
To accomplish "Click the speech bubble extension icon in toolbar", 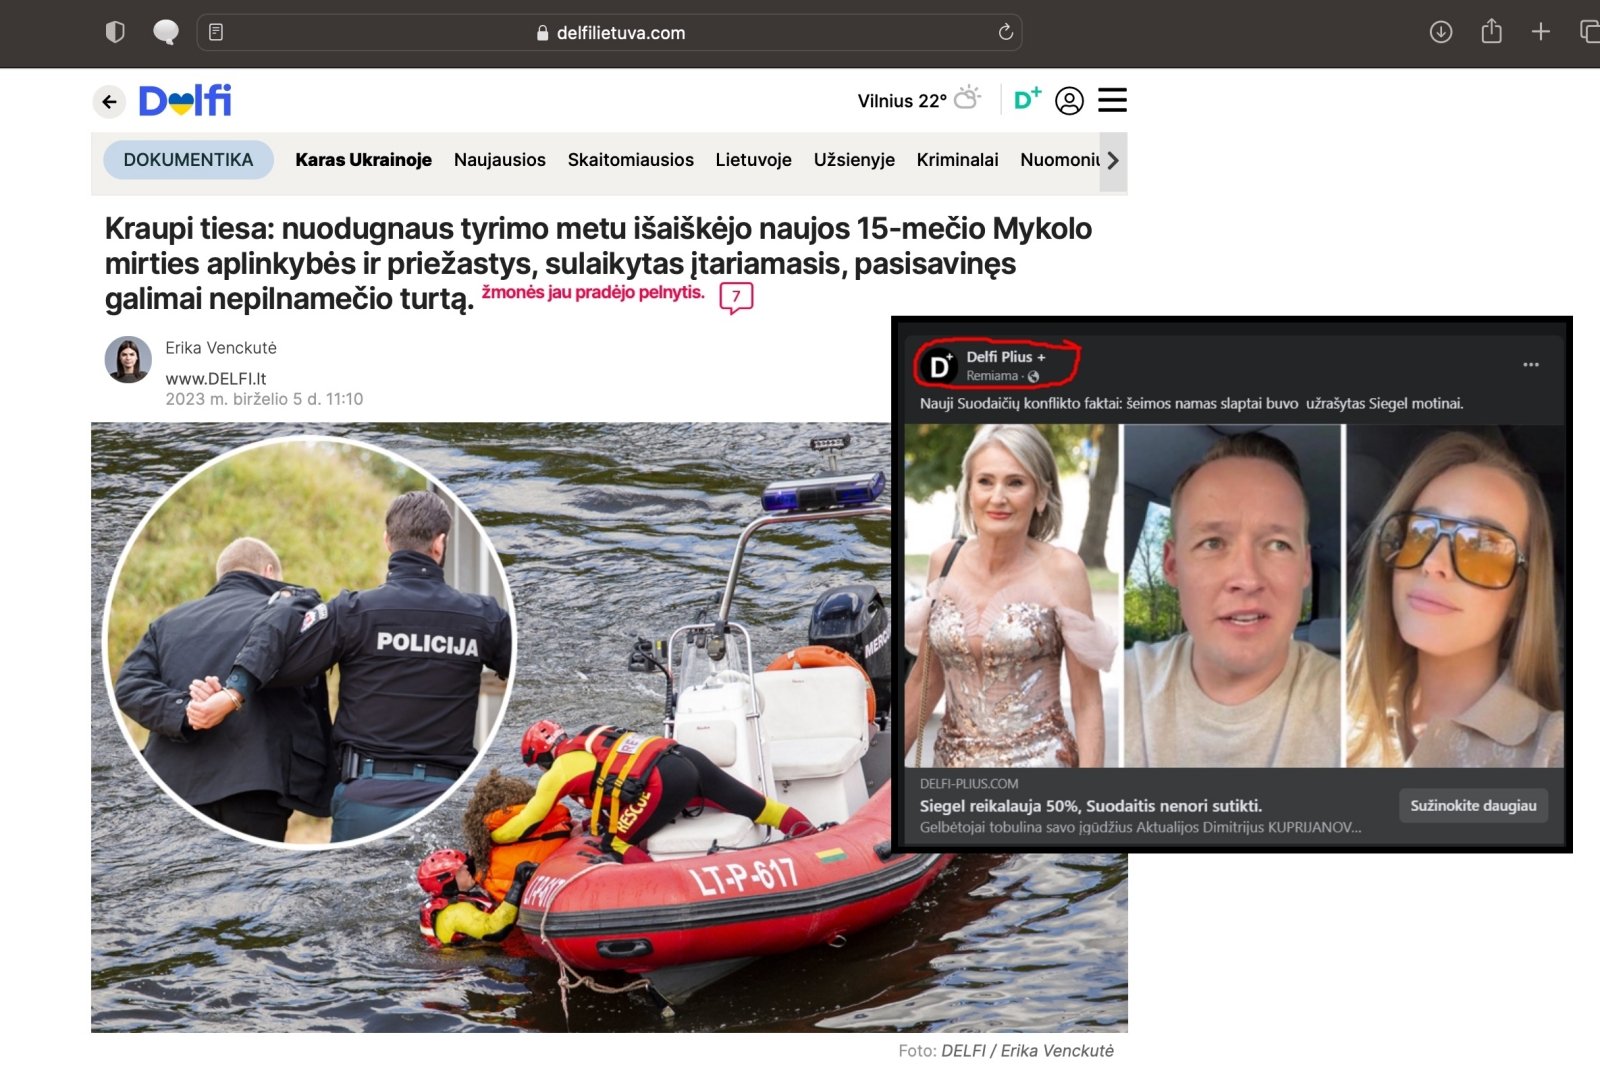I will click(166, 32).
